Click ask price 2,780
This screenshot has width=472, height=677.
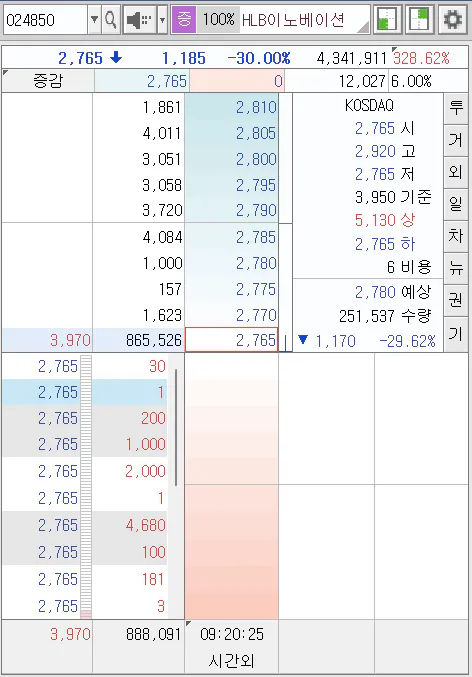tap(232, 263)
